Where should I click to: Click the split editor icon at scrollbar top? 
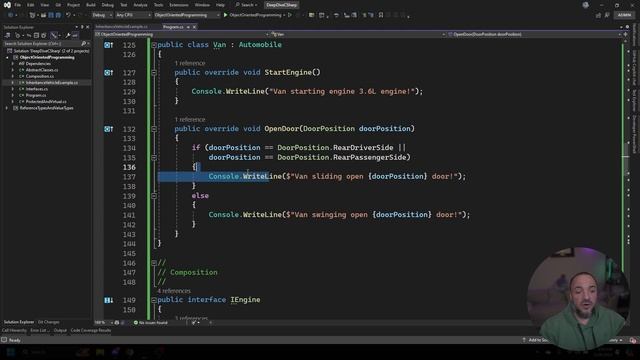[x=625, y=34]
